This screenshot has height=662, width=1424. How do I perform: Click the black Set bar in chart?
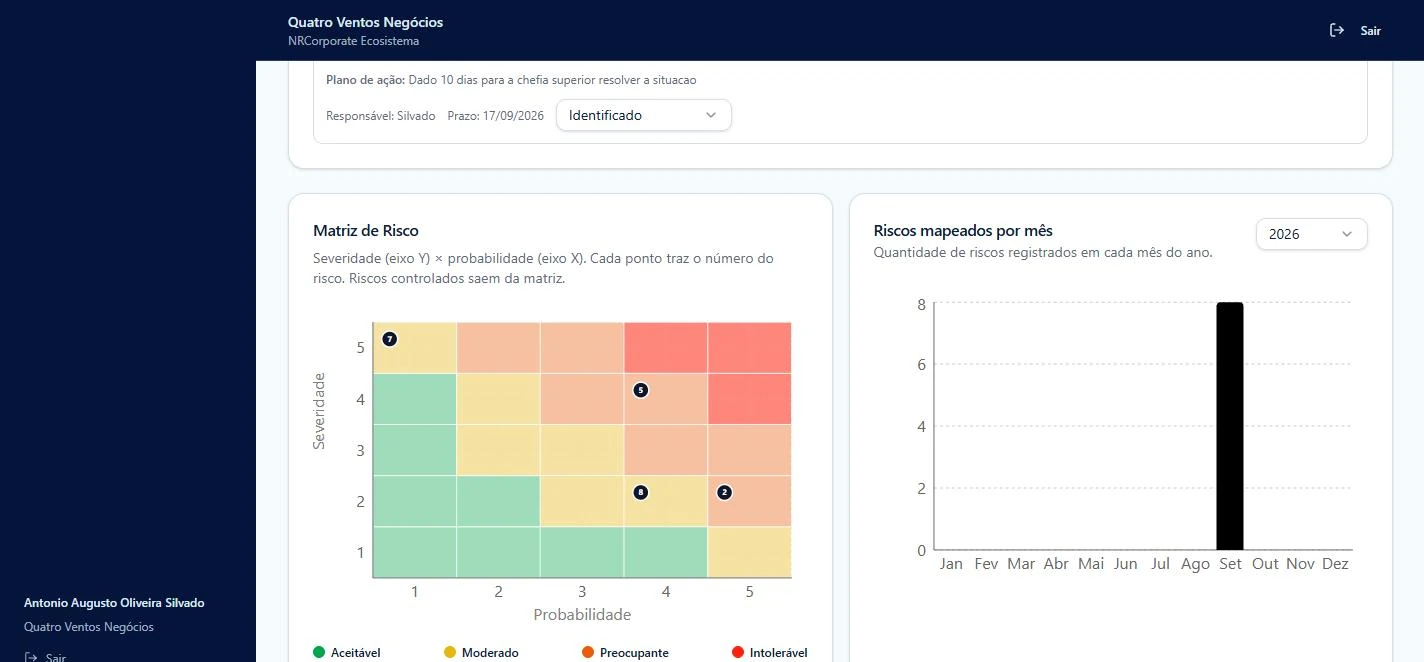(x=1230, y=426)
